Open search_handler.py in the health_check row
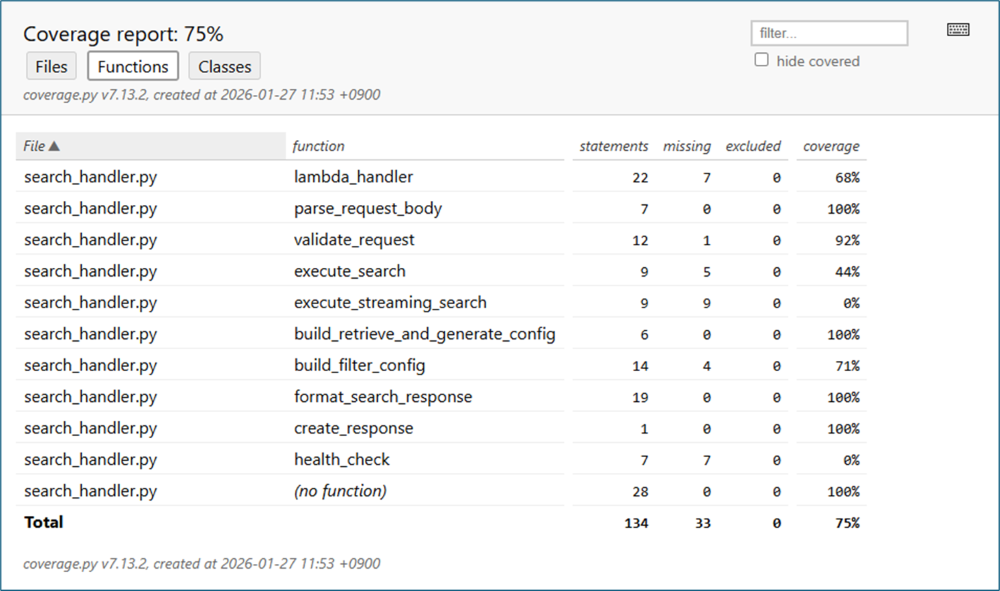 (90, 460)
